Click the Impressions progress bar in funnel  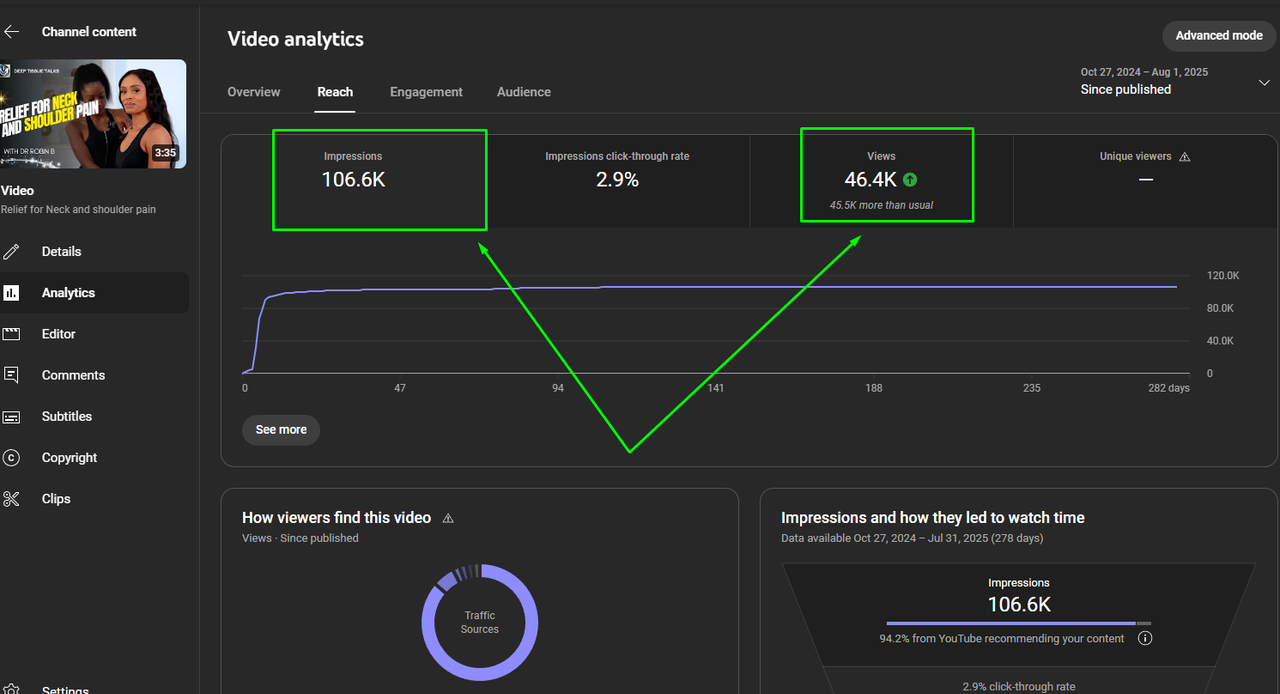pos(1019,623)
